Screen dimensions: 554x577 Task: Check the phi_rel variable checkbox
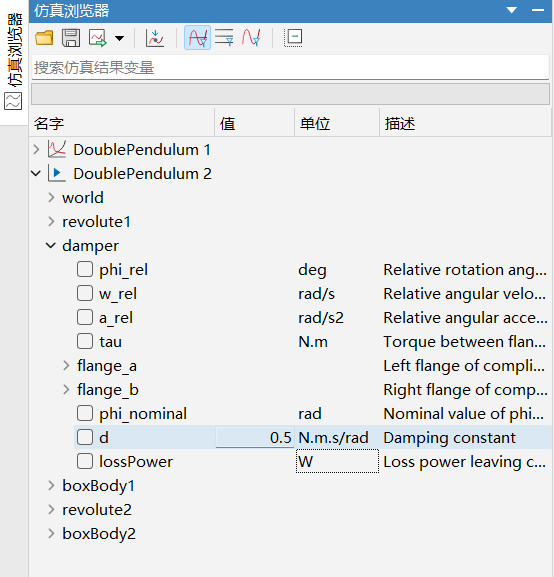point(85,269)
